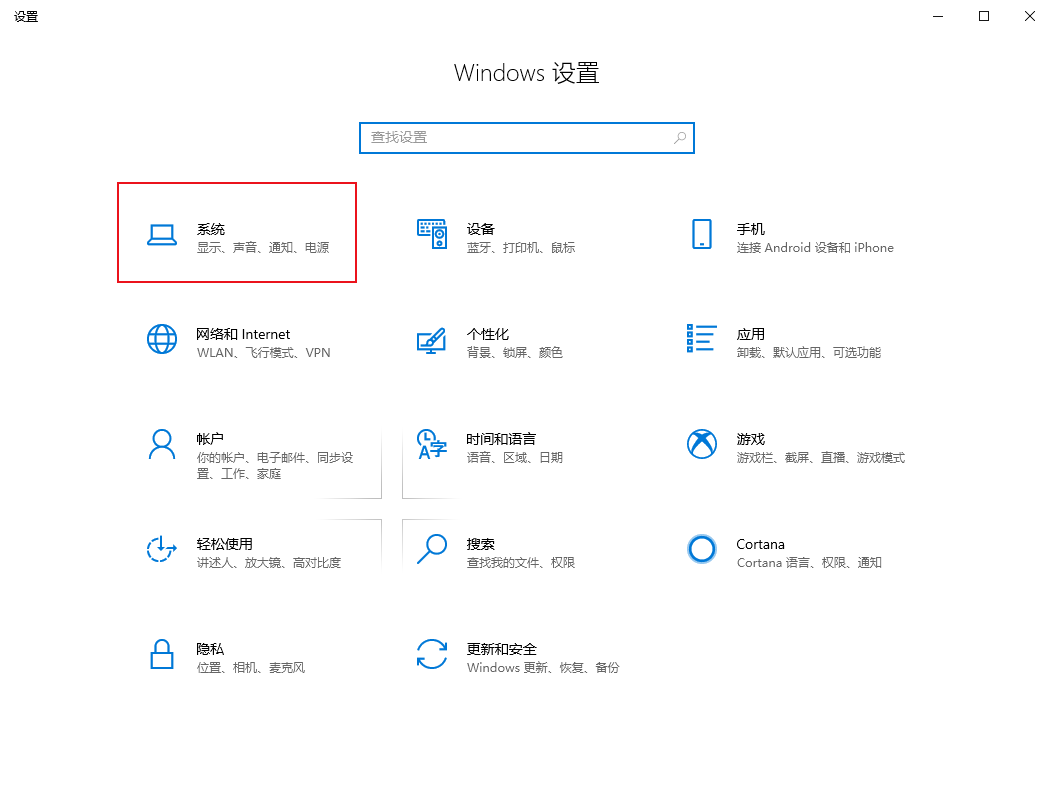
Task: Click the 设备 category title
Action: pyautogui.click(x=481, y=229)
